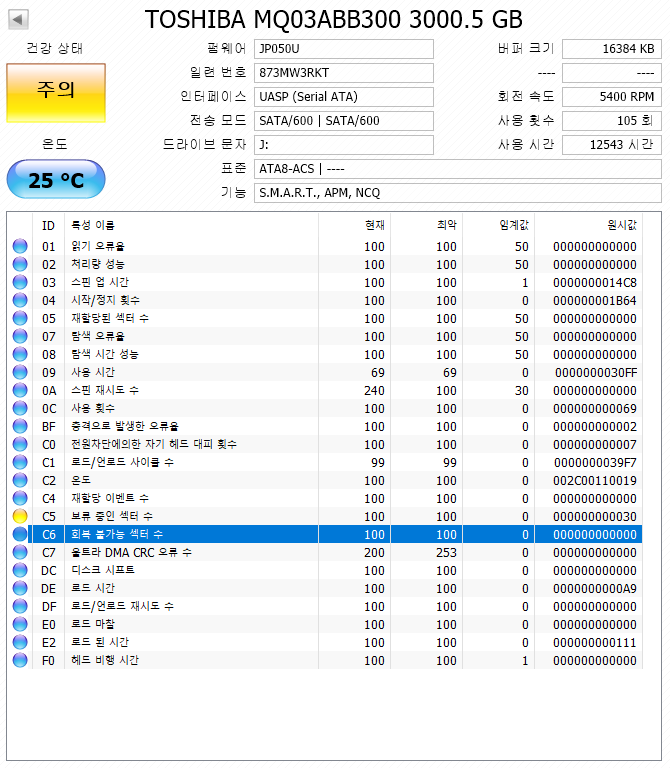This screenshot has width=670, height=768.
Task: Click the 특성 이름 column header
Action: 191,225
